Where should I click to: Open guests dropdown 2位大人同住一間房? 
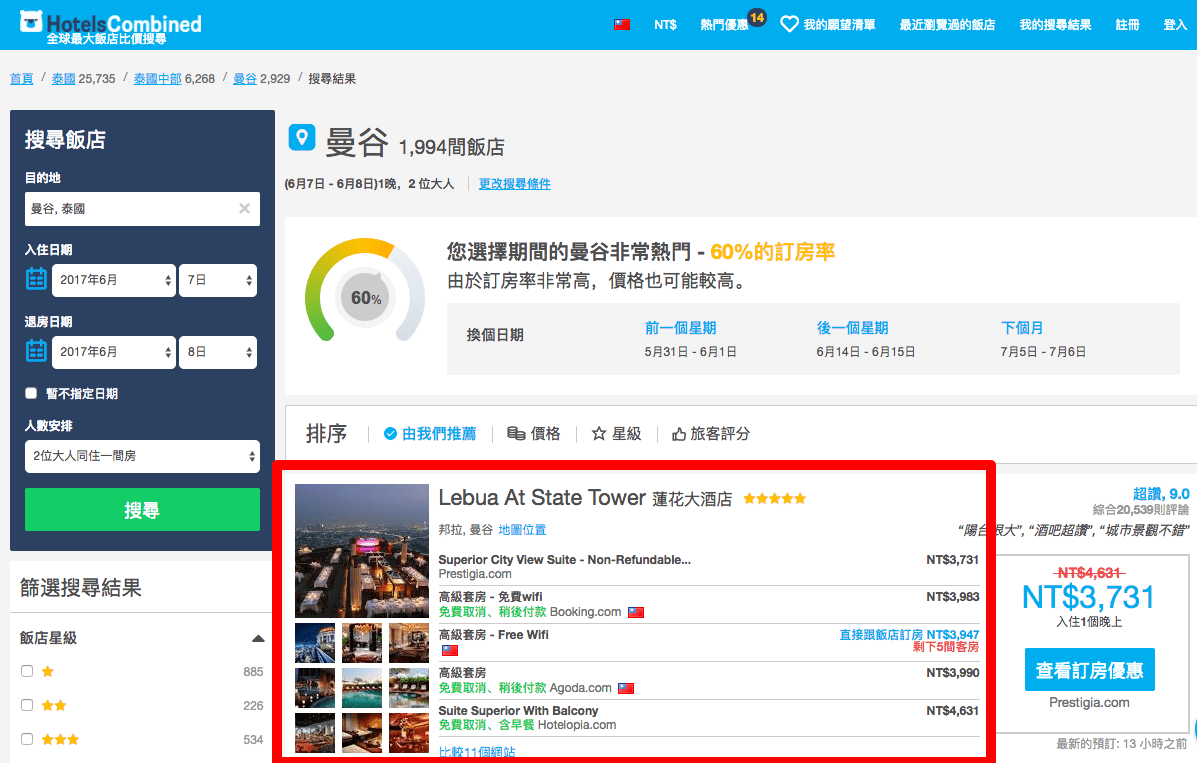coord(142,456)
